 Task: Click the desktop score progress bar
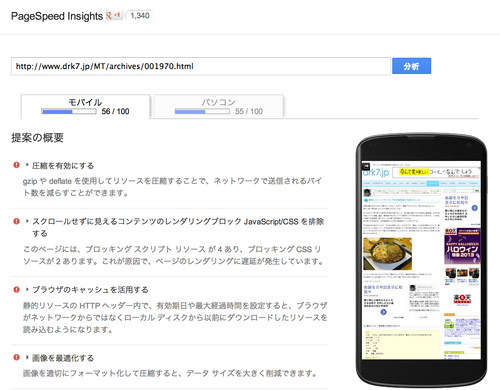[202, 111]
